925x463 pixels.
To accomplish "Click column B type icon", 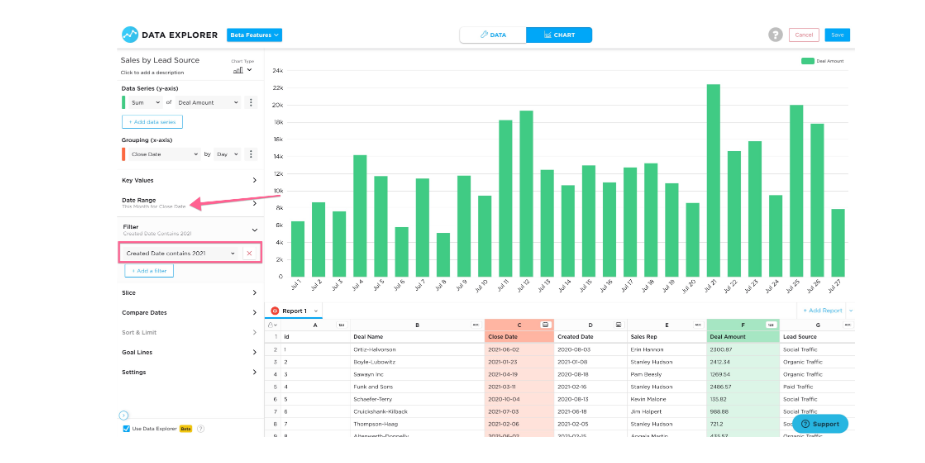I will click(475, 324).
